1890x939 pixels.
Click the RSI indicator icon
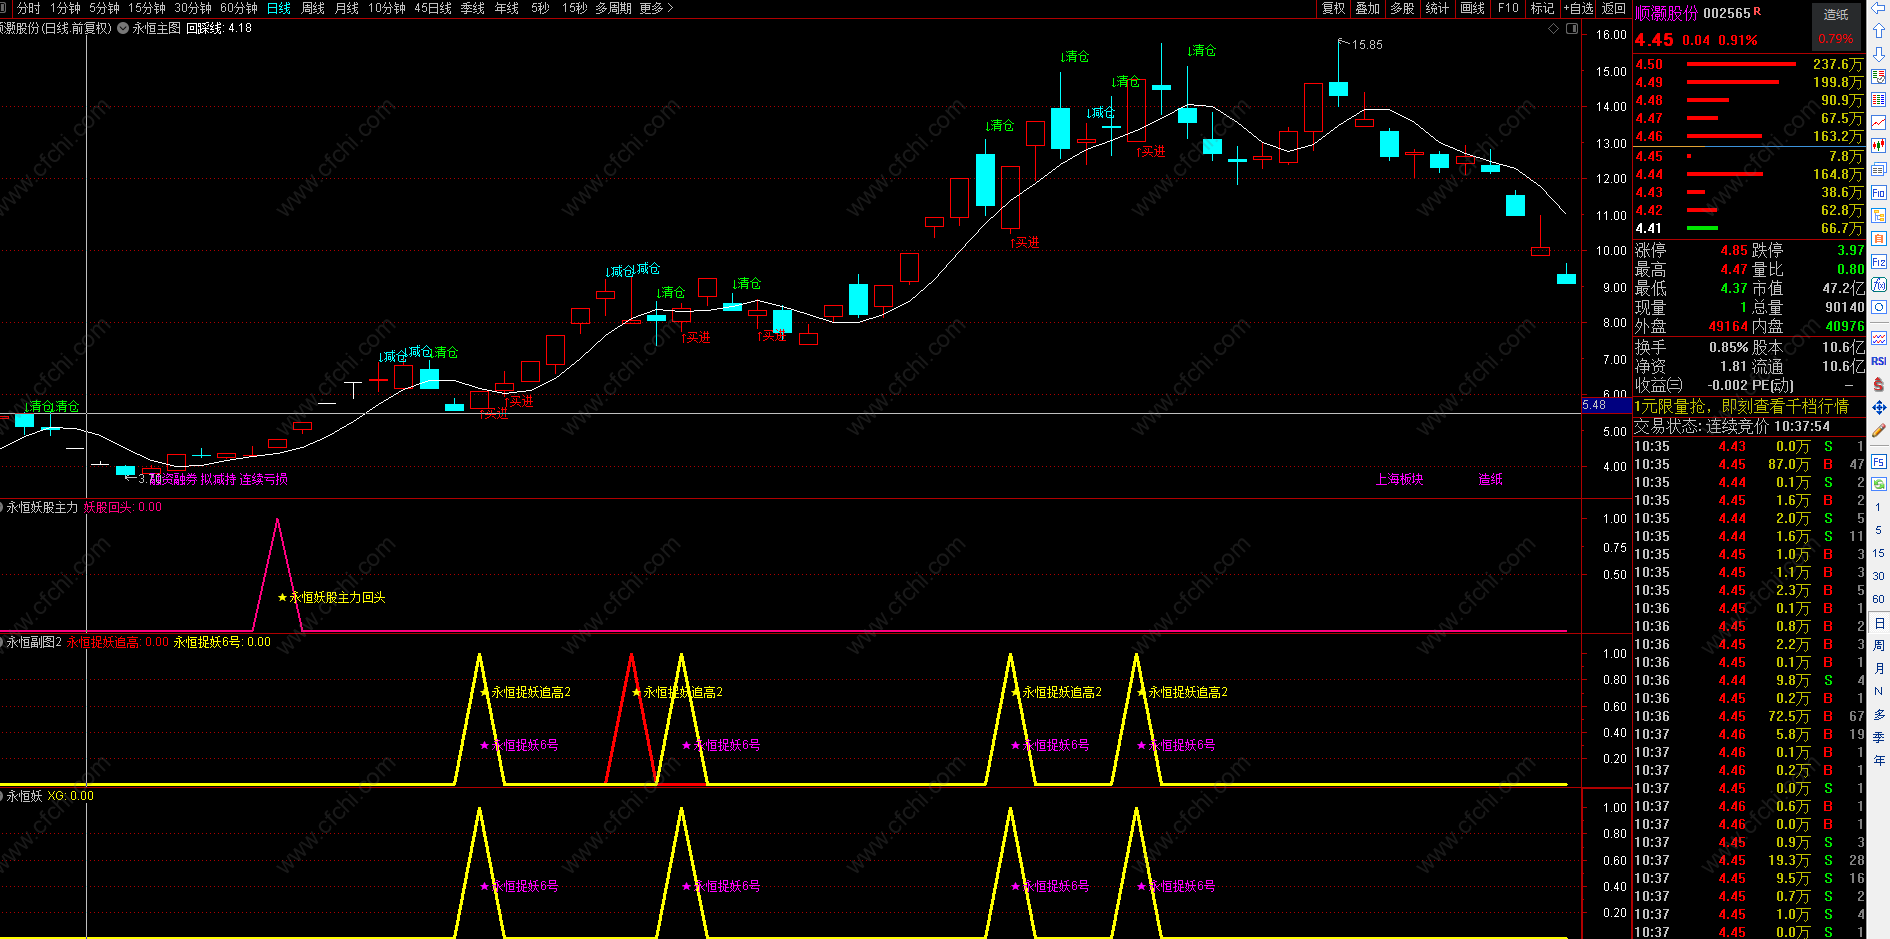point(1879,361)
